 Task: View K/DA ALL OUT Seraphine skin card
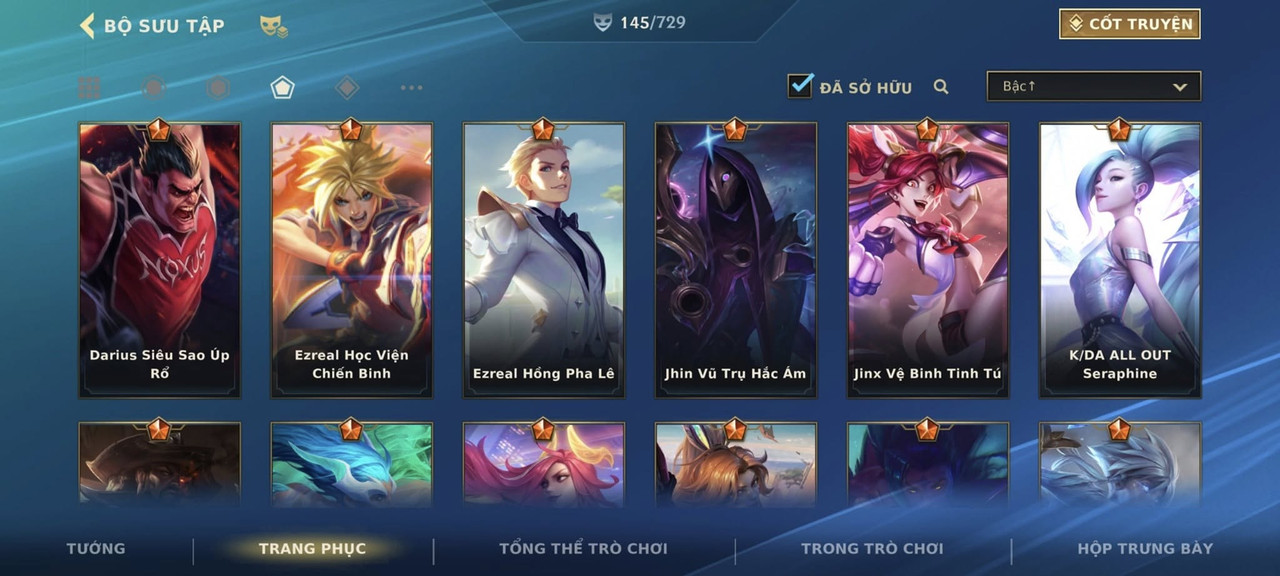tap(1120, 260)
